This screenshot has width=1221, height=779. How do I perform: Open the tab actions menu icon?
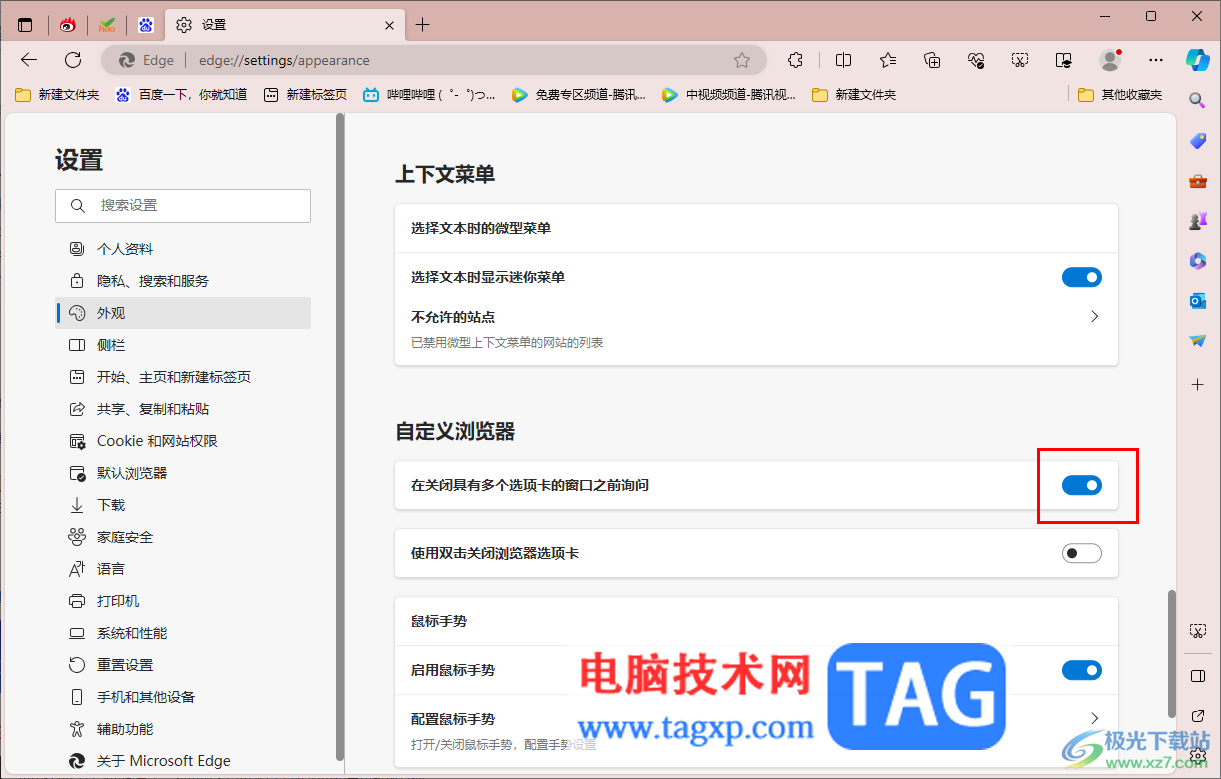click(25, 25)
